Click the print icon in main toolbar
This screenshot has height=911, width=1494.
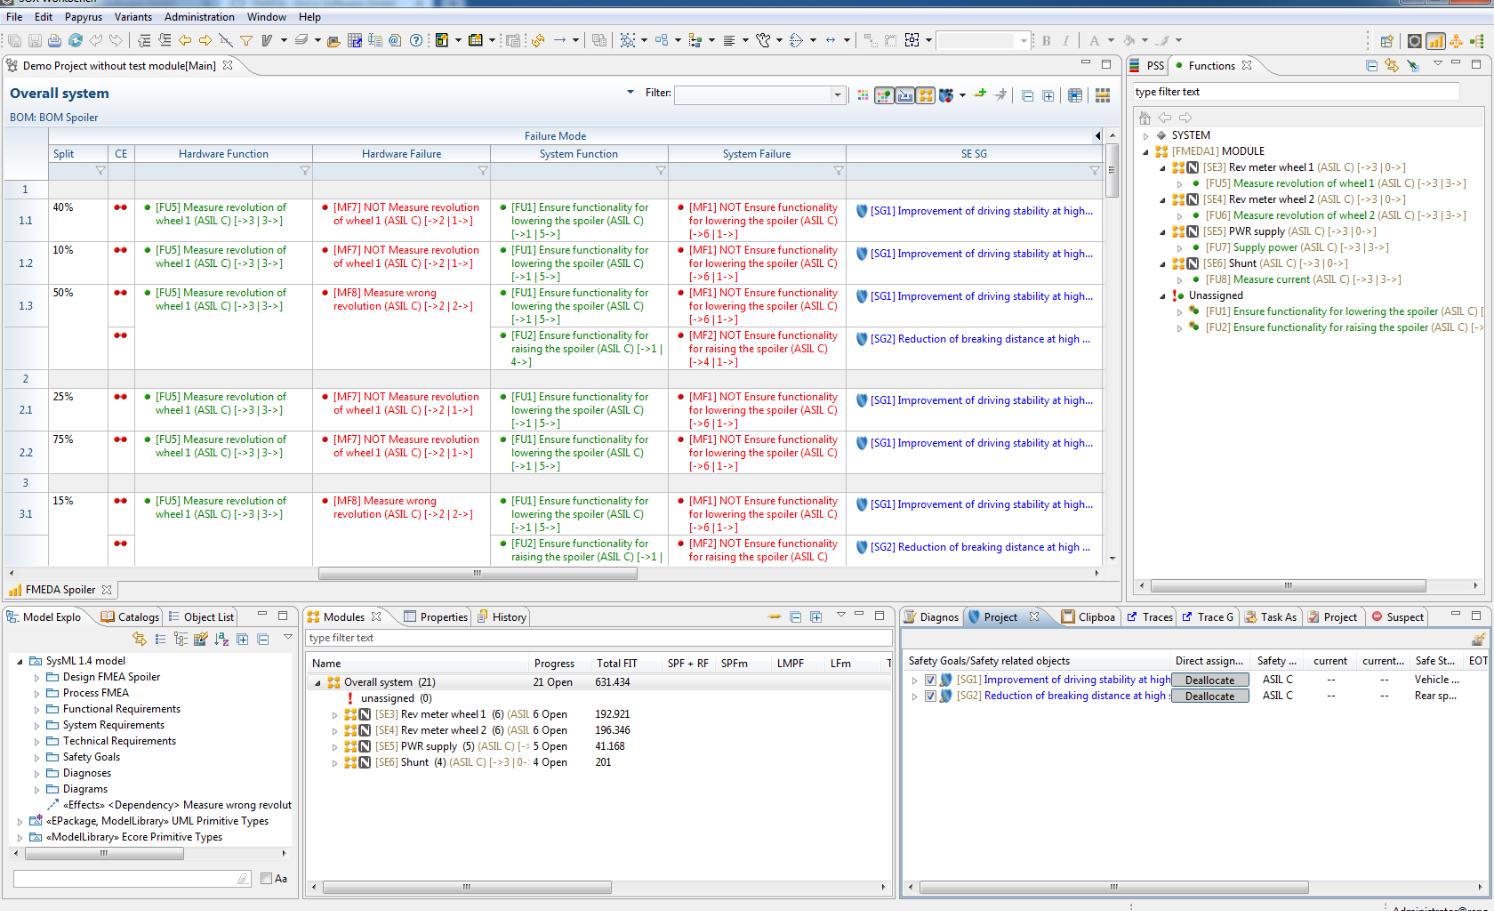coord(54,41)
